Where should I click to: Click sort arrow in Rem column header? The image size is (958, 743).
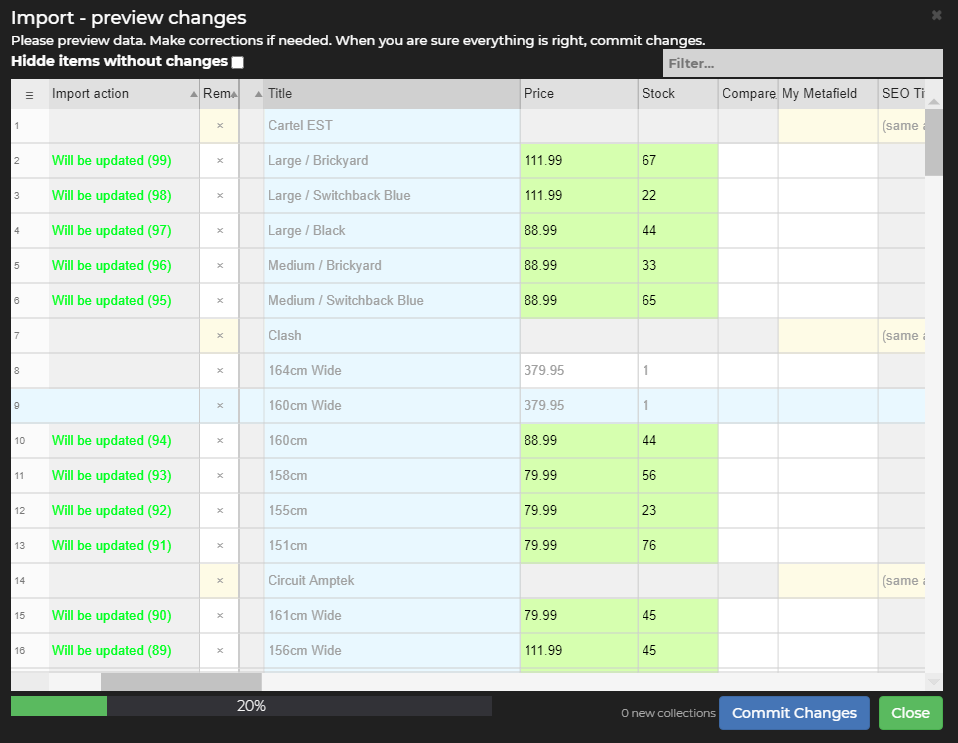(x=235, y=94)
